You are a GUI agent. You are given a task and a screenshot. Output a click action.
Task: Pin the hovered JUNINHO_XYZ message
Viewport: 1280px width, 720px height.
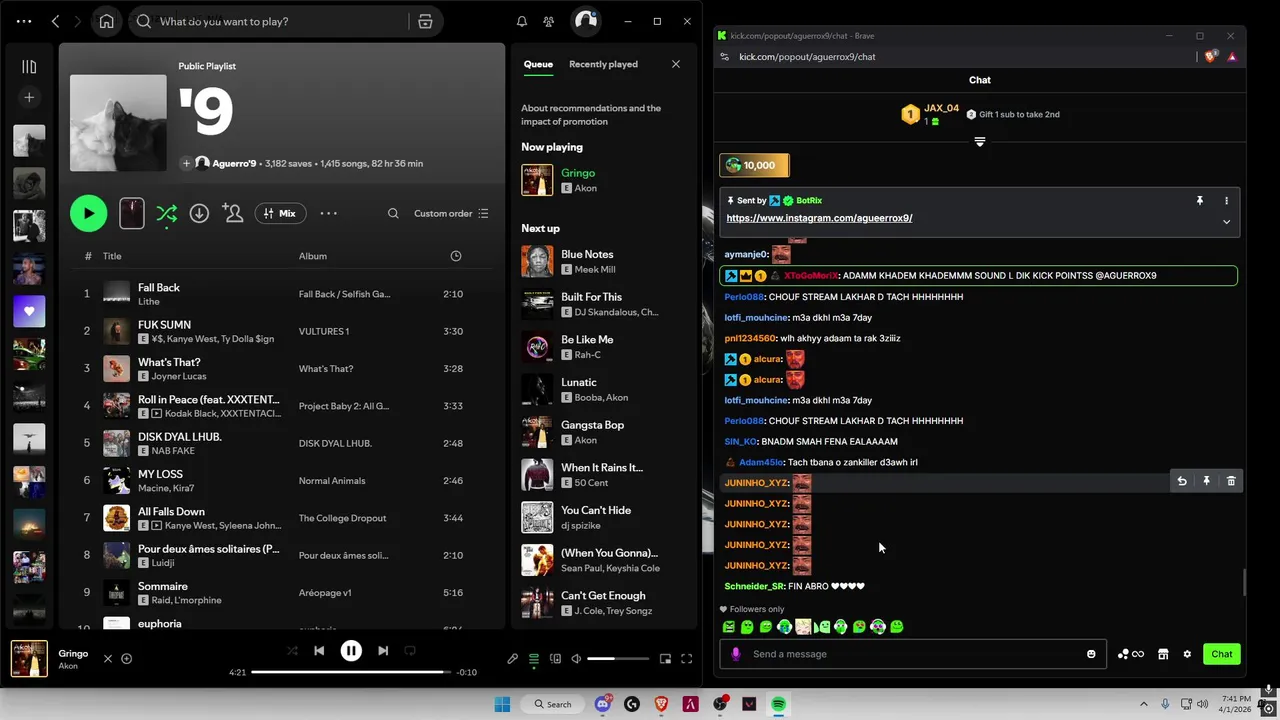(x=1206, y=481)
